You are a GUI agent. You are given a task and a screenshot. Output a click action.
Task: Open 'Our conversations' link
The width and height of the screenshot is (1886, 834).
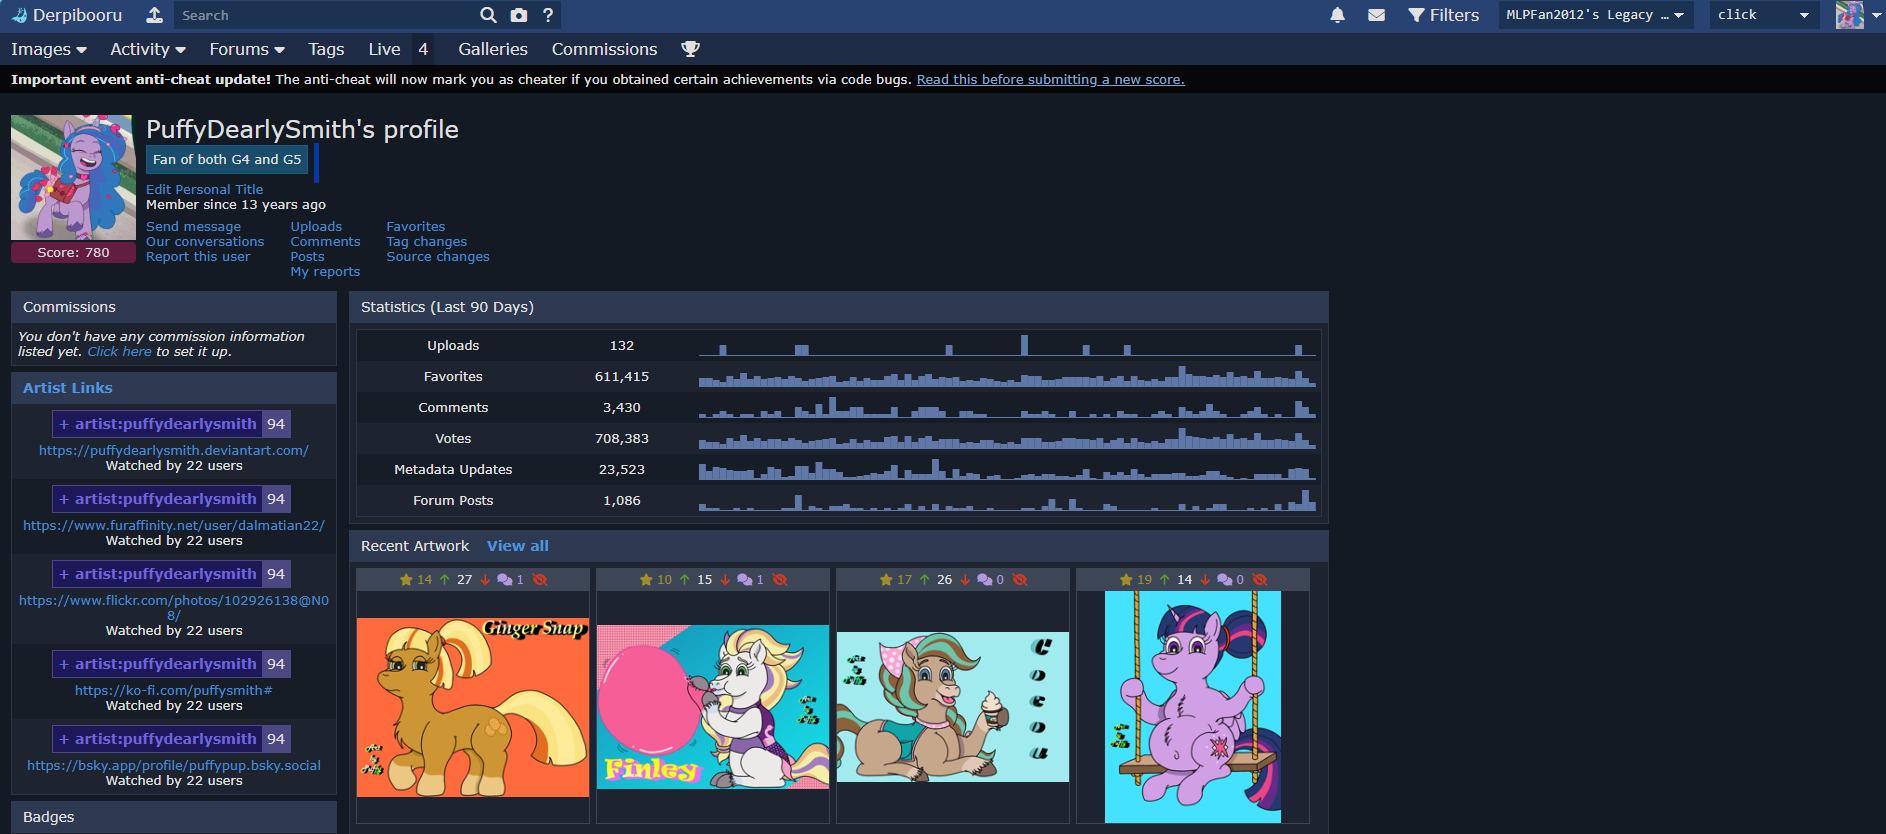tap(205, 242)
